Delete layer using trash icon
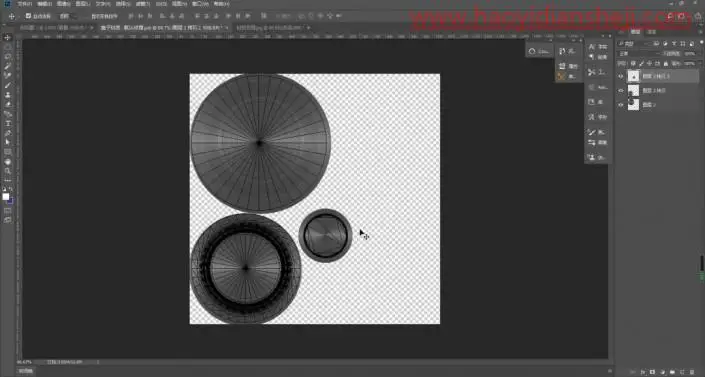 pyautogui.click(x=692, y=372)
